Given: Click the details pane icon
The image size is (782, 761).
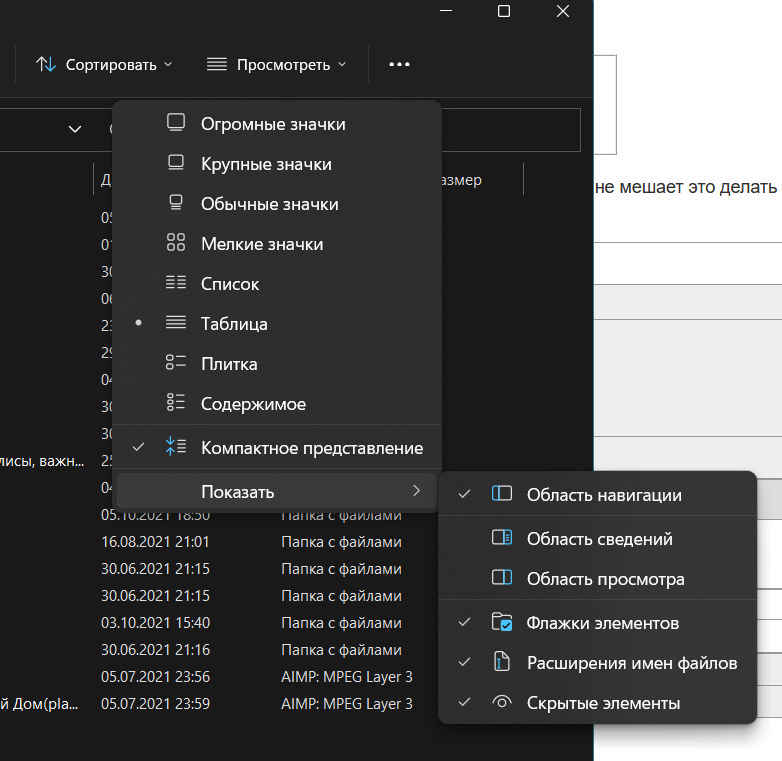Looking at the screenshot, I should tap(502, 538).
